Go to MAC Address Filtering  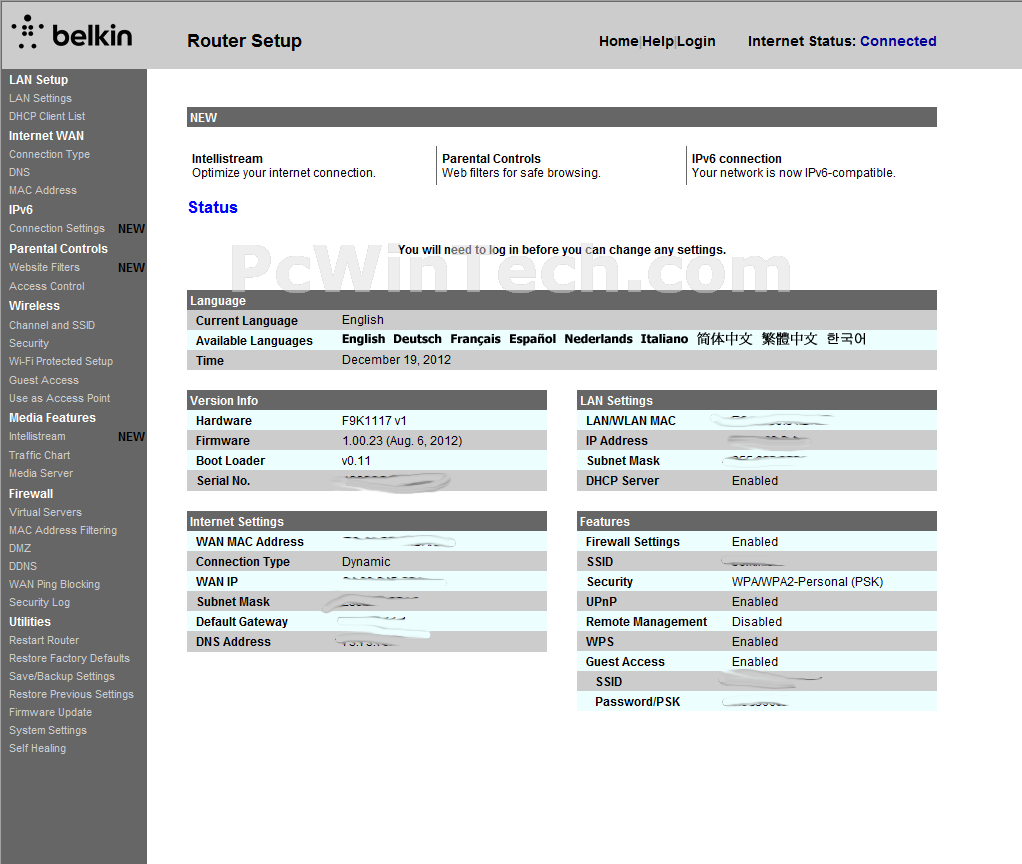coord(63,530)
